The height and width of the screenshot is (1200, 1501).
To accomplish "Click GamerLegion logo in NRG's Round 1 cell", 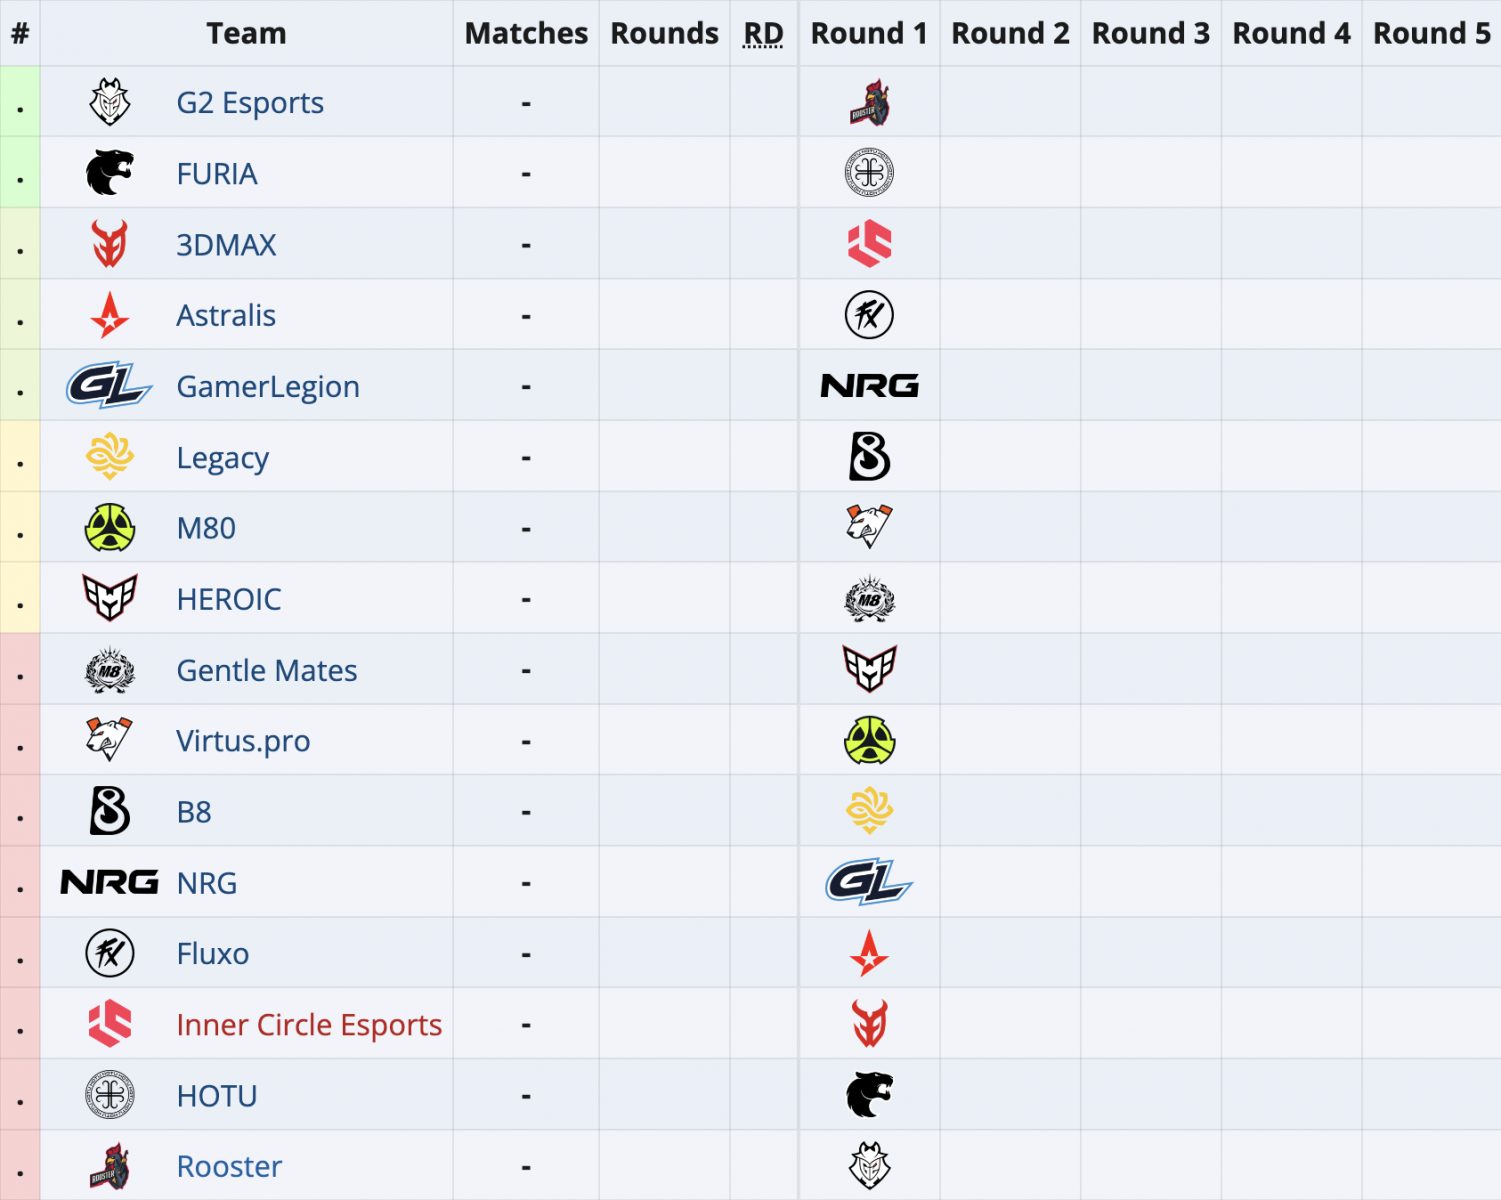I will click(x=869, y=882).
